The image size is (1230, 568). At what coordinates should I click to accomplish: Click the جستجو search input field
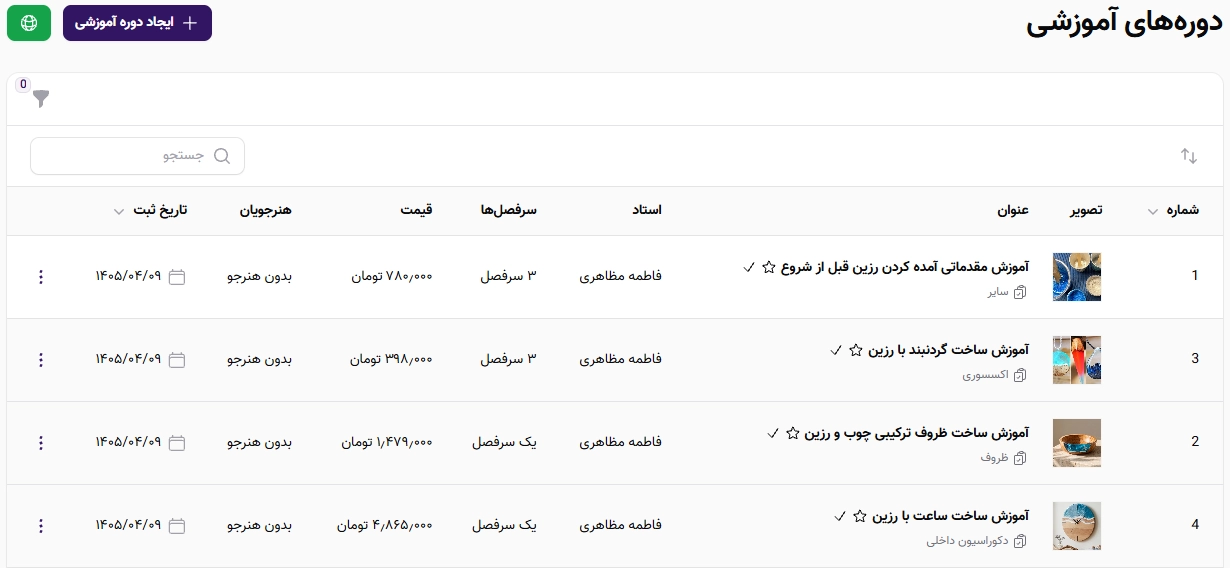137,156
